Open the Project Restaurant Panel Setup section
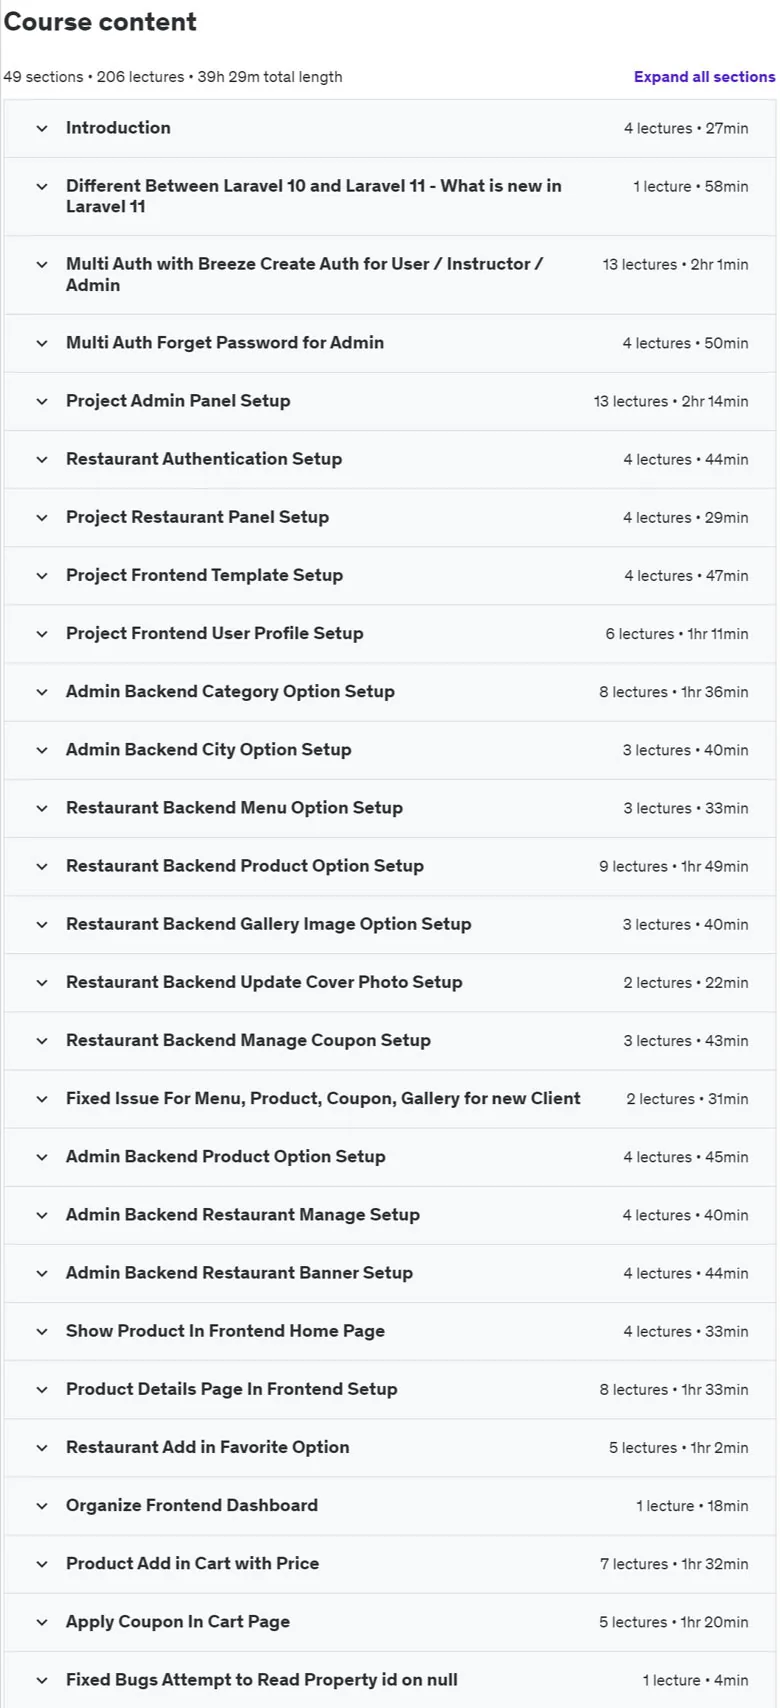 pos(390,517)
